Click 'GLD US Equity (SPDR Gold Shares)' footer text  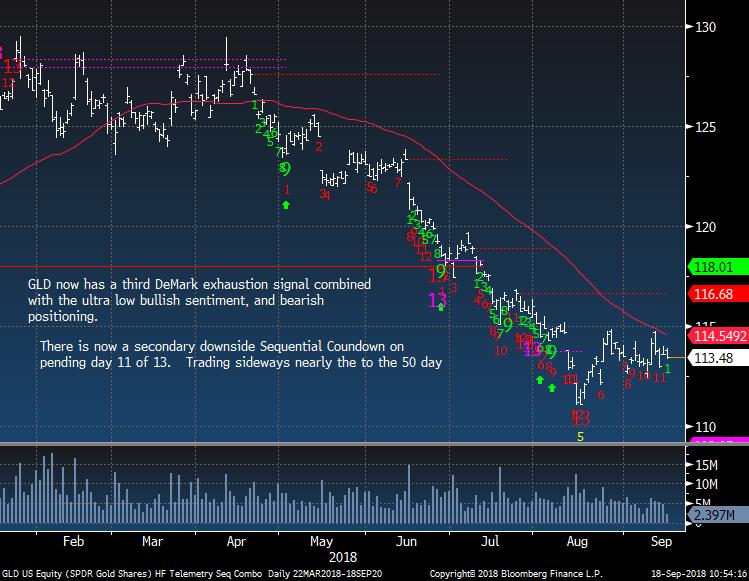coord(77,574)
